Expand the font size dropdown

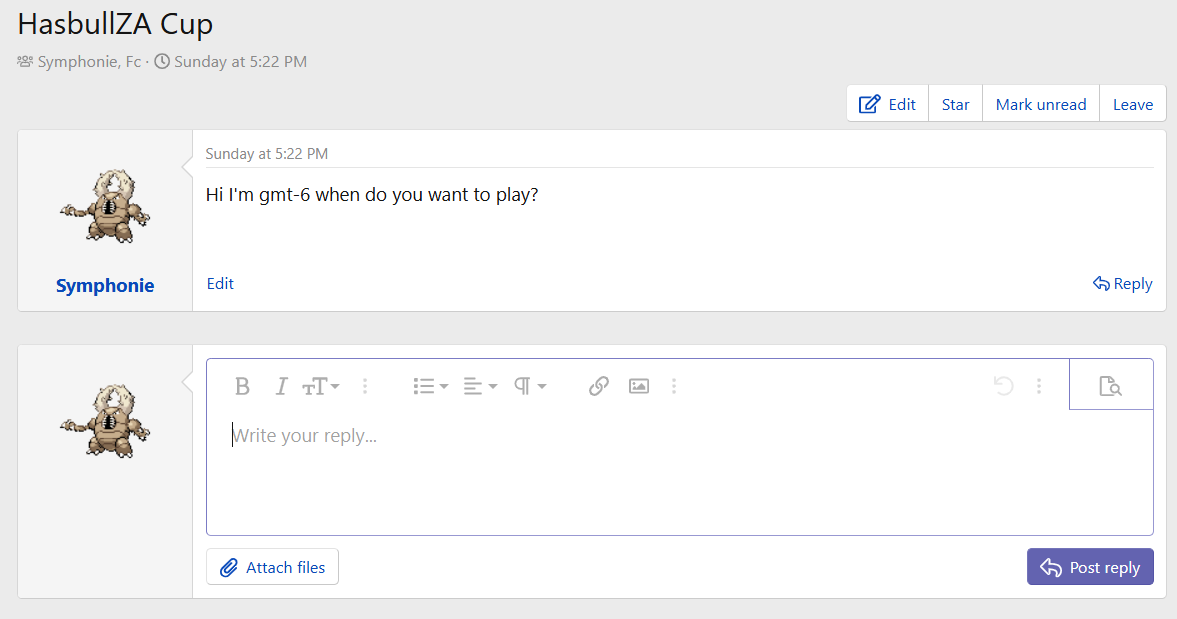321,386
